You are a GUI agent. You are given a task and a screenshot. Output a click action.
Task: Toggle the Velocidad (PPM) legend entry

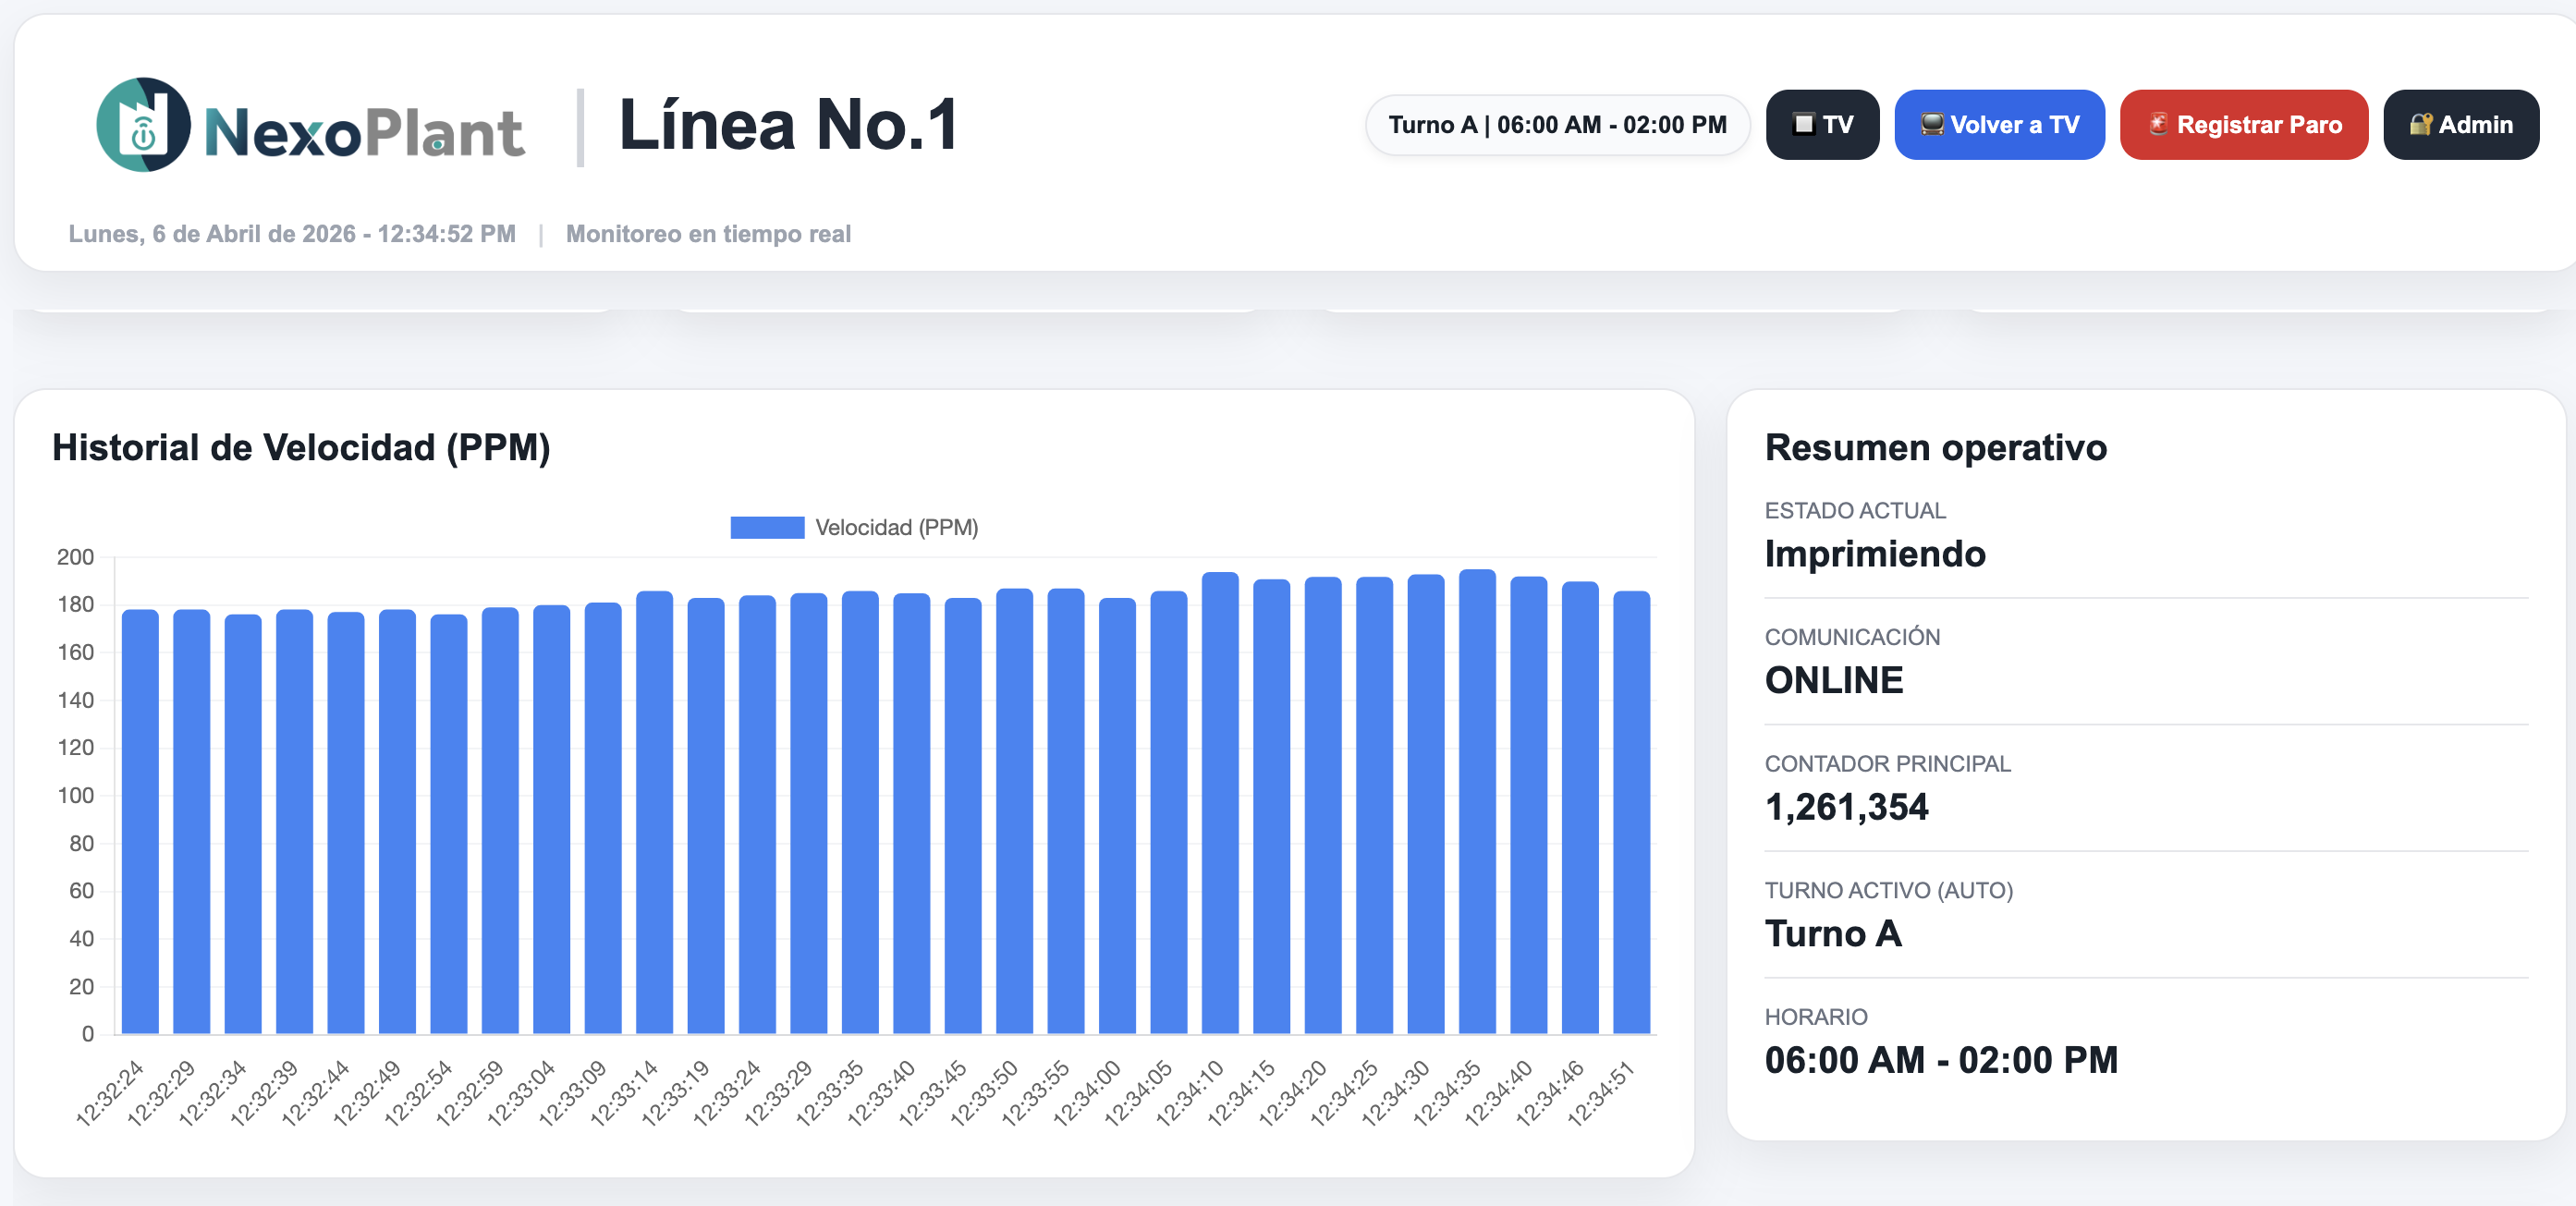click(895, 527)
